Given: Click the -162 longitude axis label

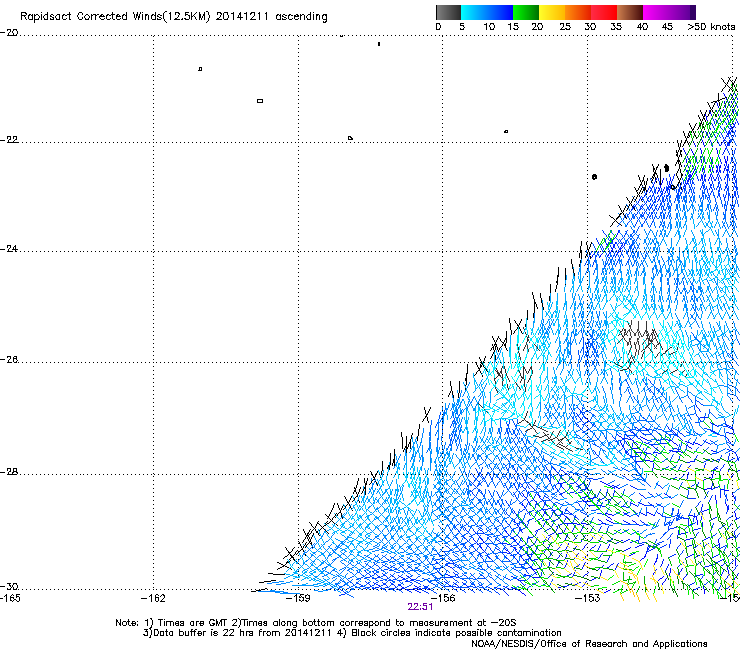Looking at the screenshot, I should tap(153, 598).
